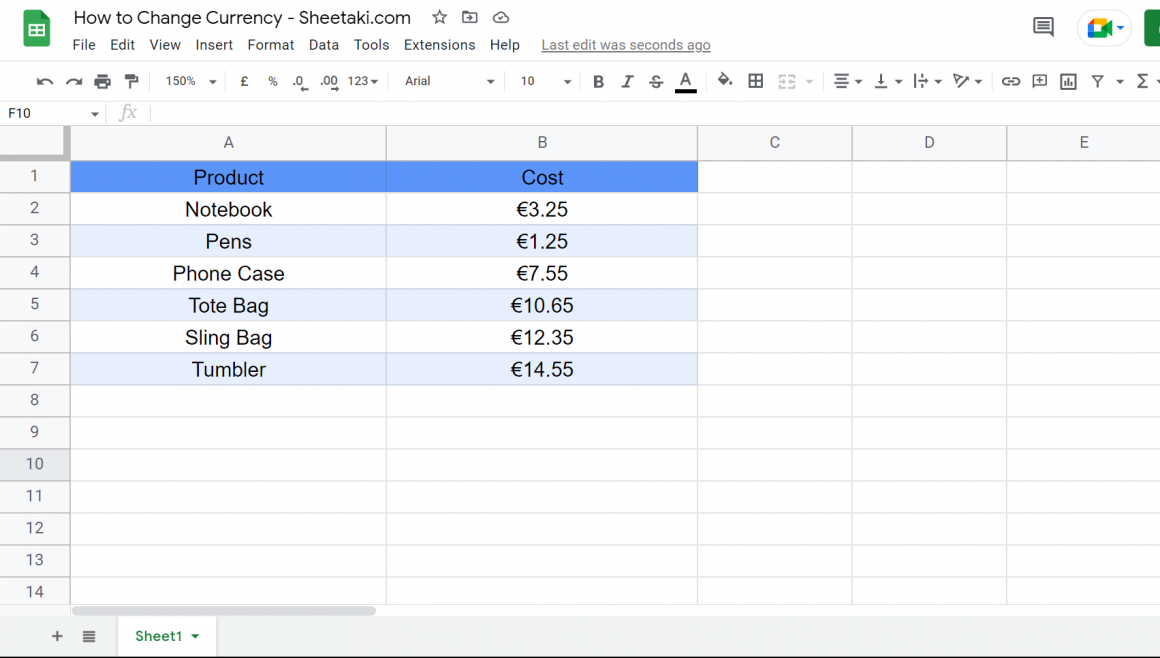This screenshot has width=1160, height=658.
Task: Apply currency format using the £ icon
Action: click(x=244, y=81)
